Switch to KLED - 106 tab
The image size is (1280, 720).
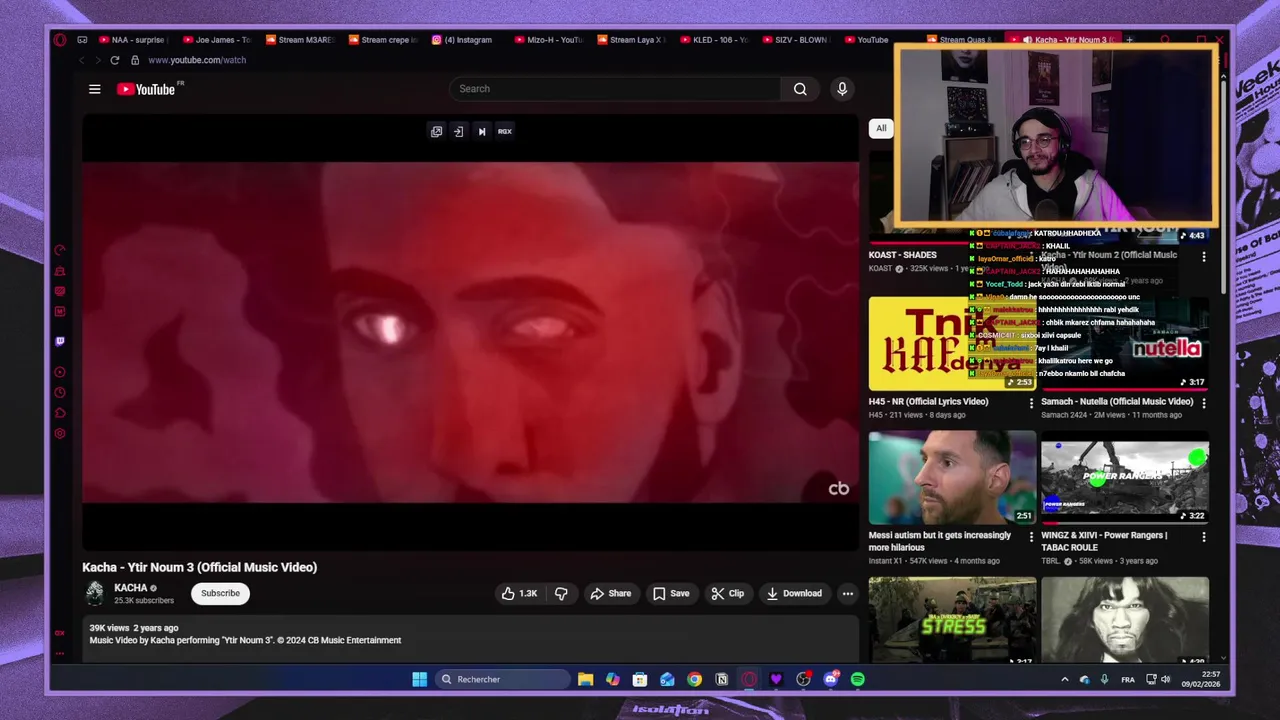[x=712, y=40]
